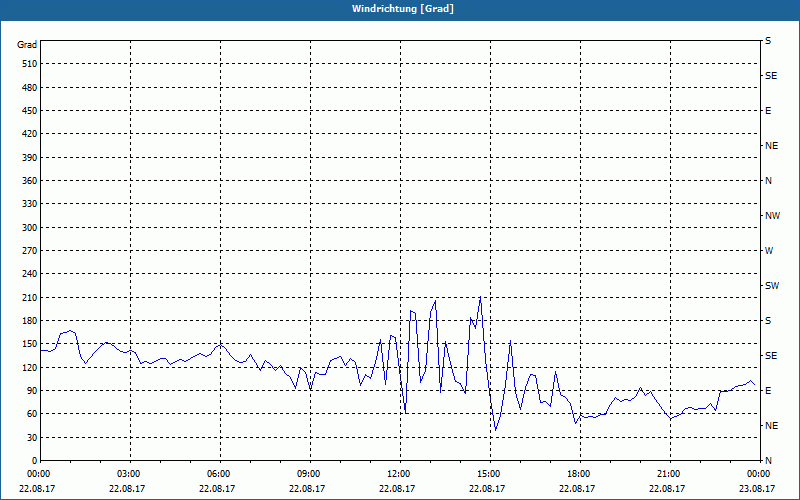The height and width of the screenshot is (500, 800).
Task: Click the 510 y-axis value
Action: click(30, 64)
